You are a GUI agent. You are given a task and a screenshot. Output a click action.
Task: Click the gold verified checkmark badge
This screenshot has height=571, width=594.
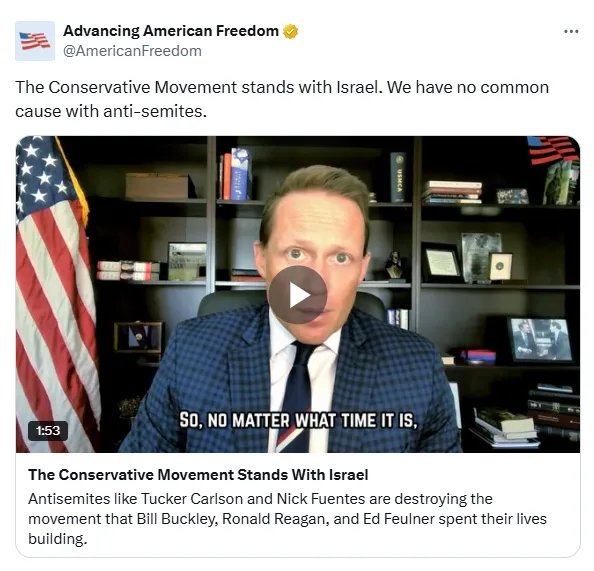(291, 31)
